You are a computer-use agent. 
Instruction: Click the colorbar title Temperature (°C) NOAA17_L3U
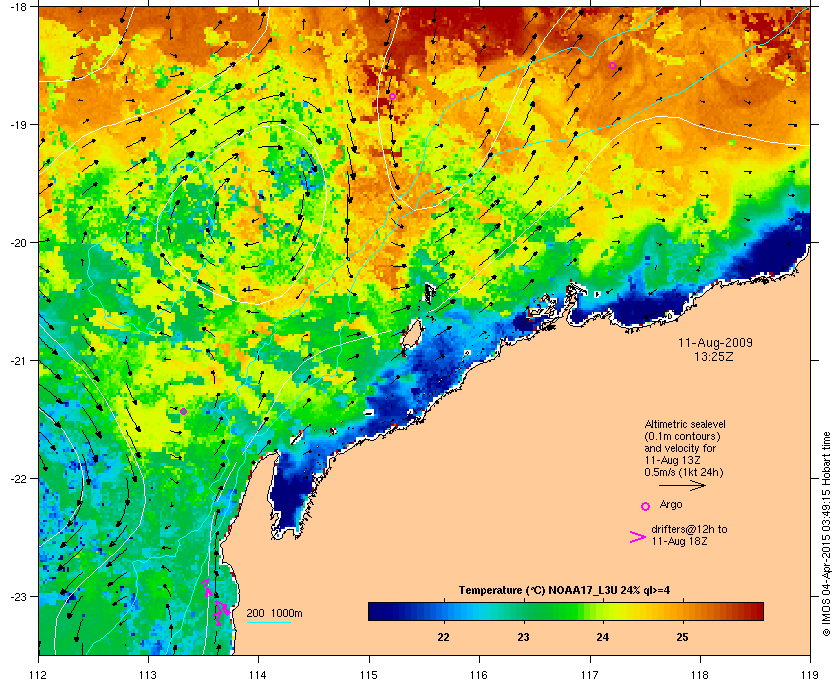click(564, 591)
